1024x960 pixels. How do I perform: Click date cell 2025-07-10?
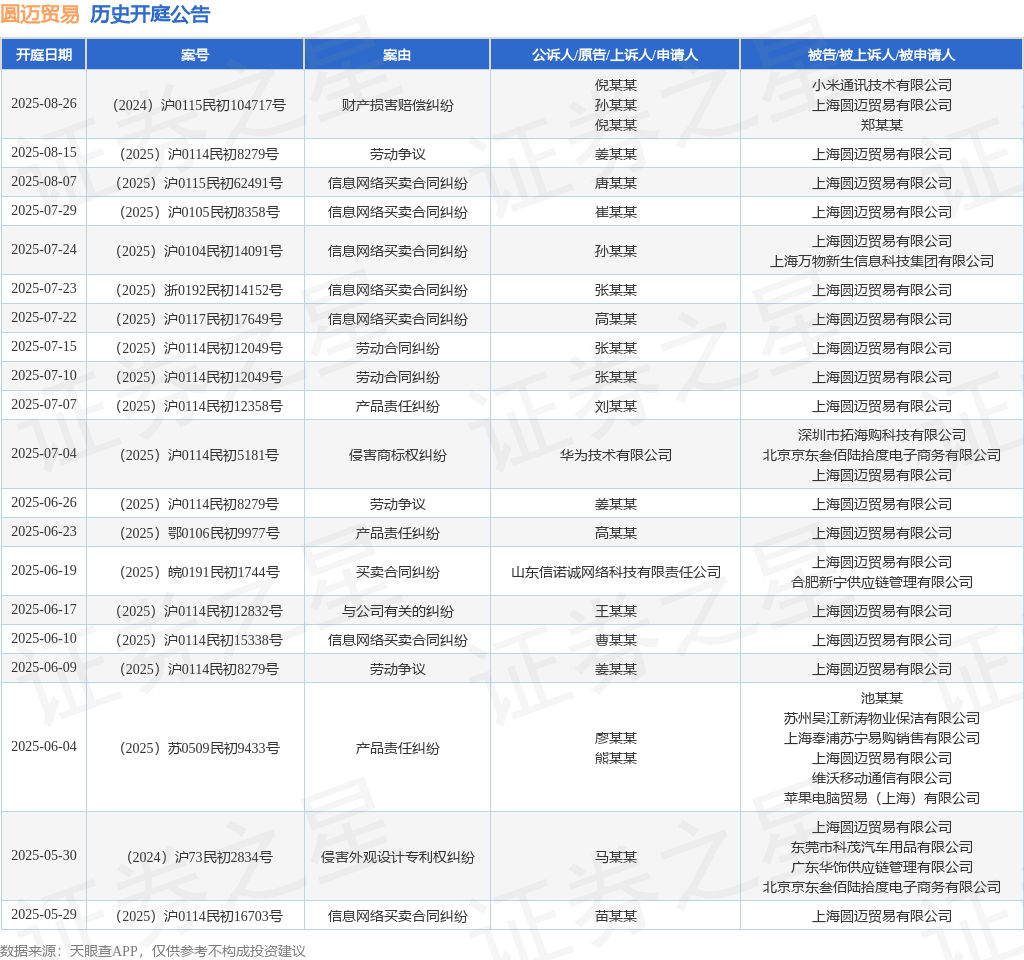[x=44, y=376]
